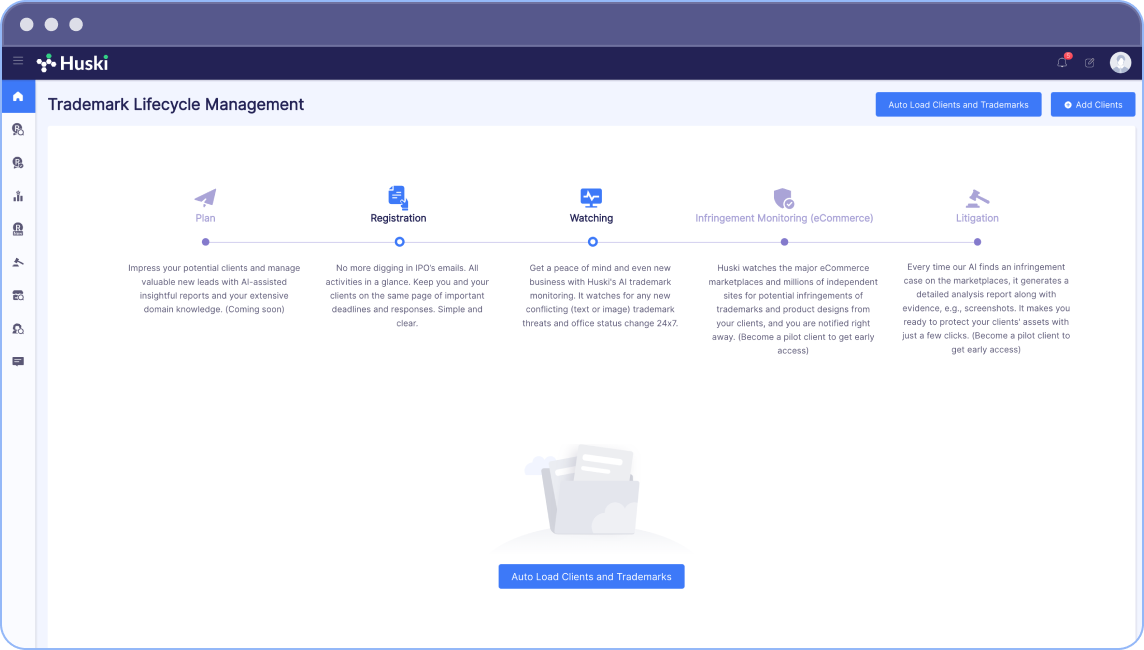1144x650 pixels.
Task: Select the trademark filing icon in the sidebar
Action: click(18, 162)
